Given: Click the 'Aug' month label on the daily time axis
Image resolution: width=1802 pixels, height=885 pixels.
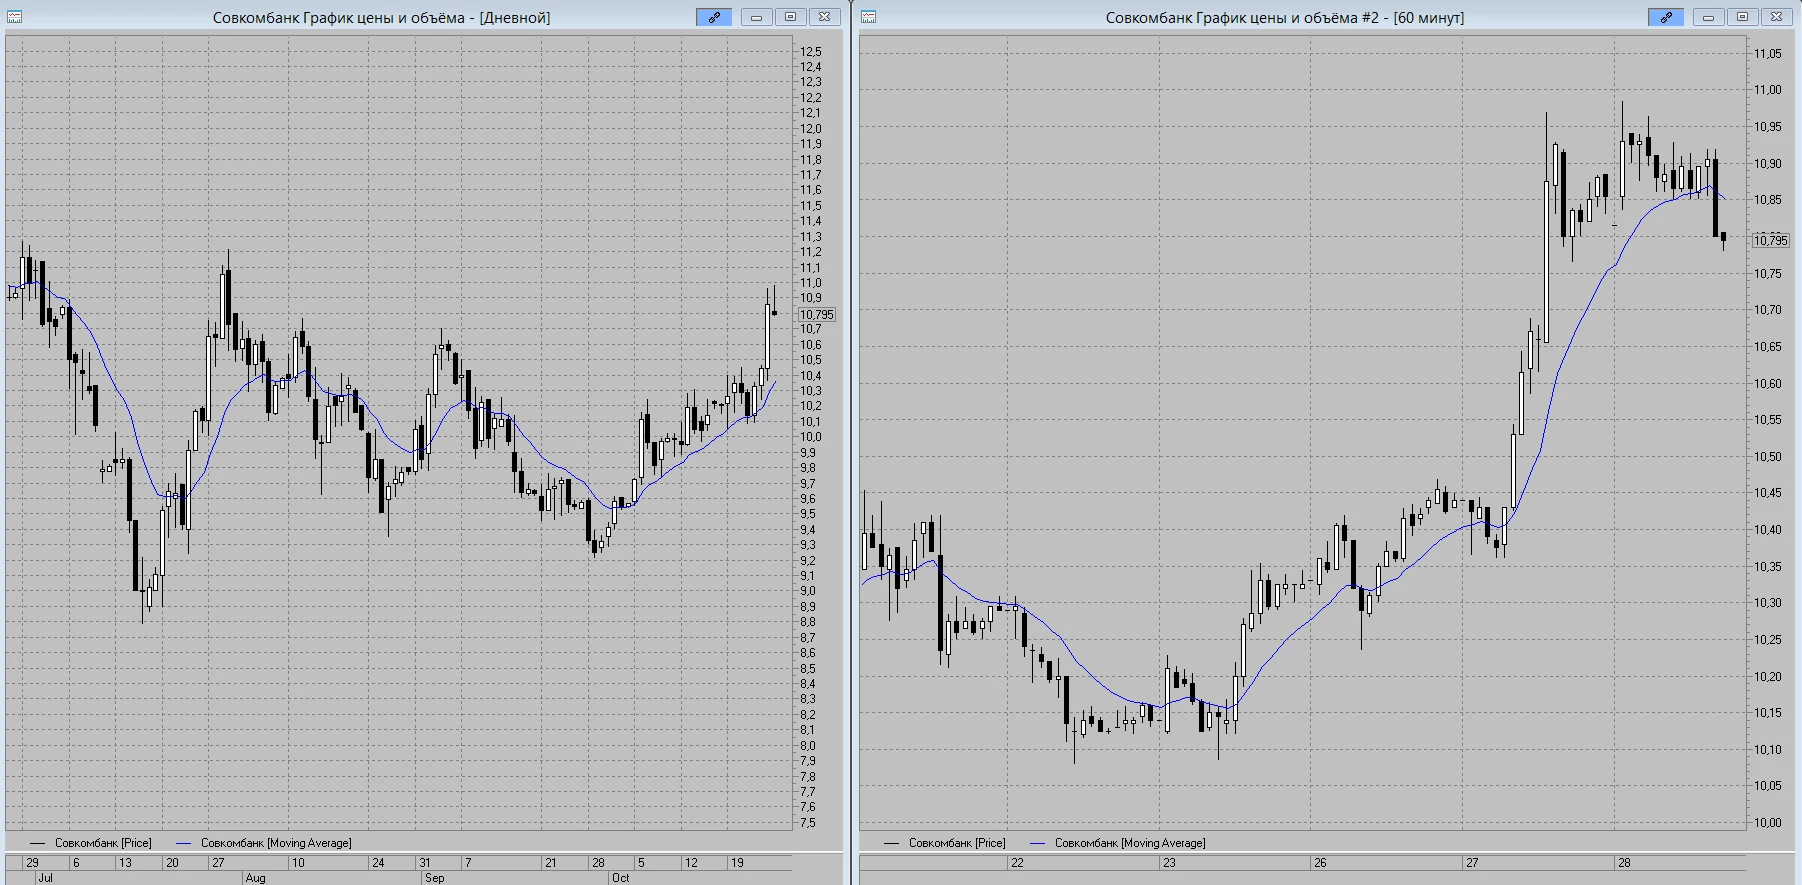Looking at the screenshot, I should coord(255,878).
